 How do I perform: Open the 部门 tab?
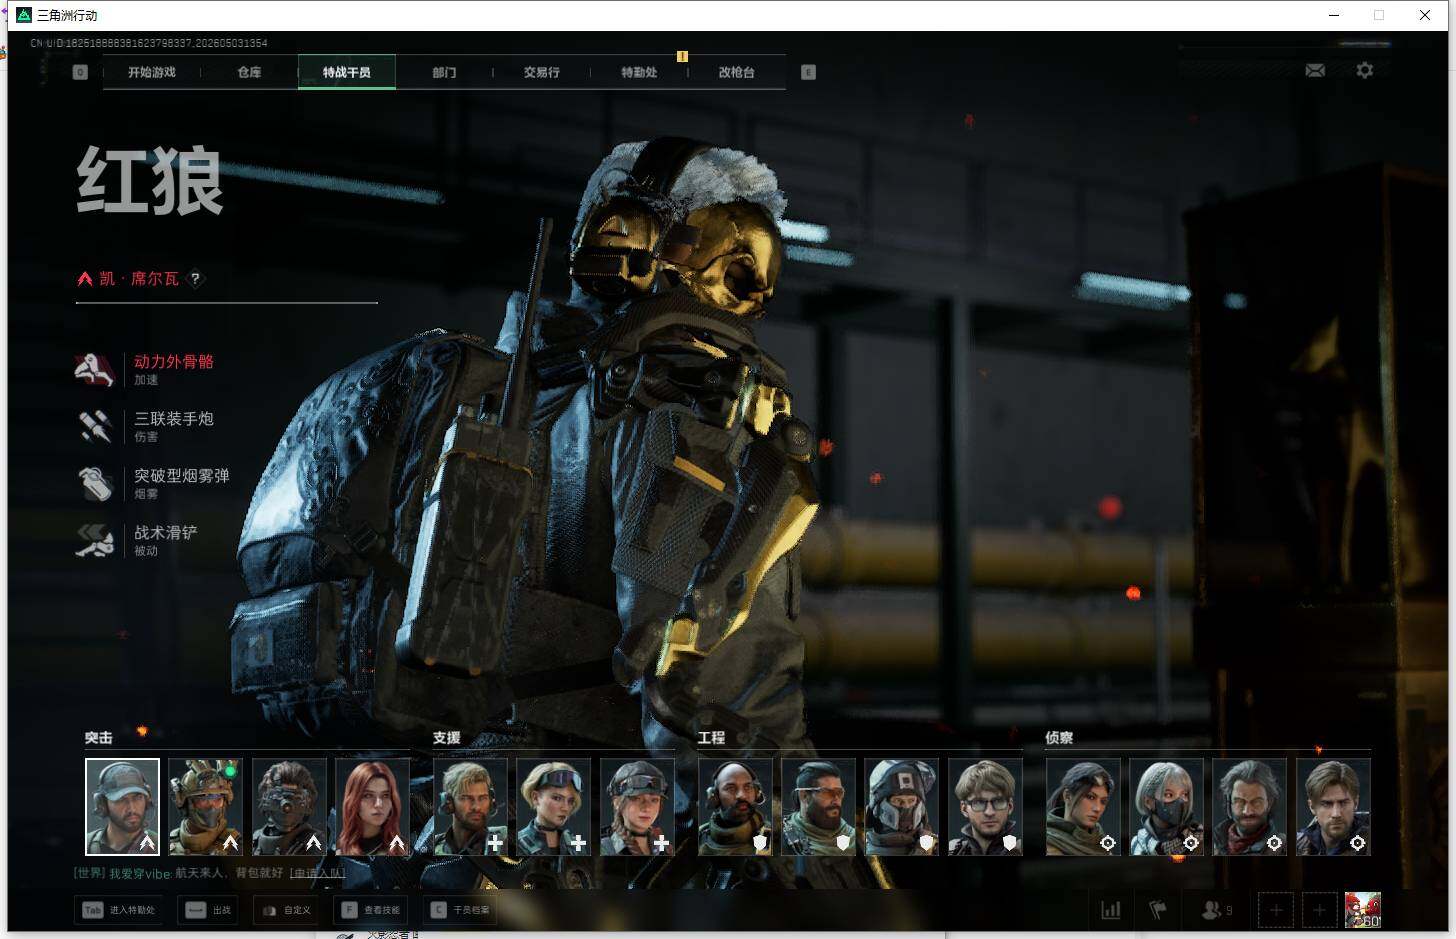point(444,72)
